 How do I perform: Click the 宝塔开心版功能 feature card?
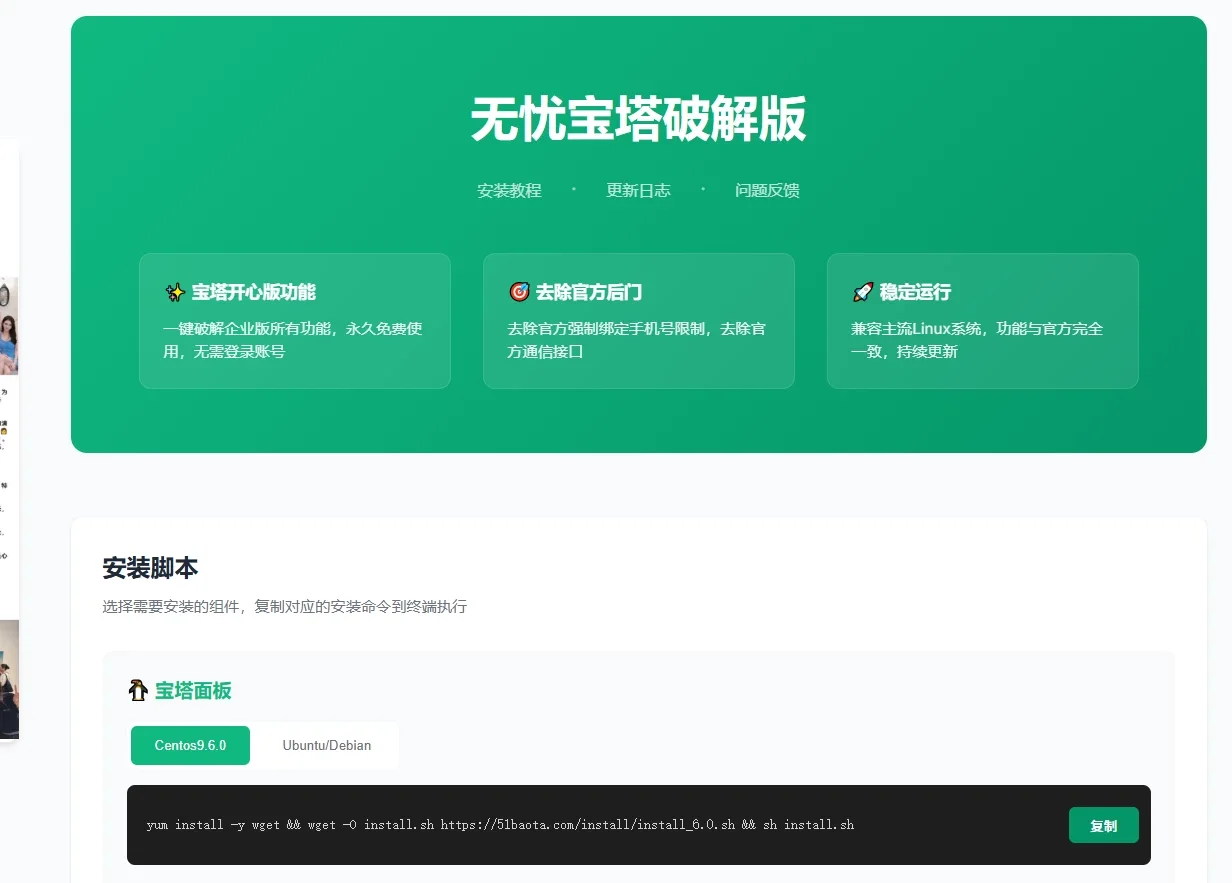(295, 320)
